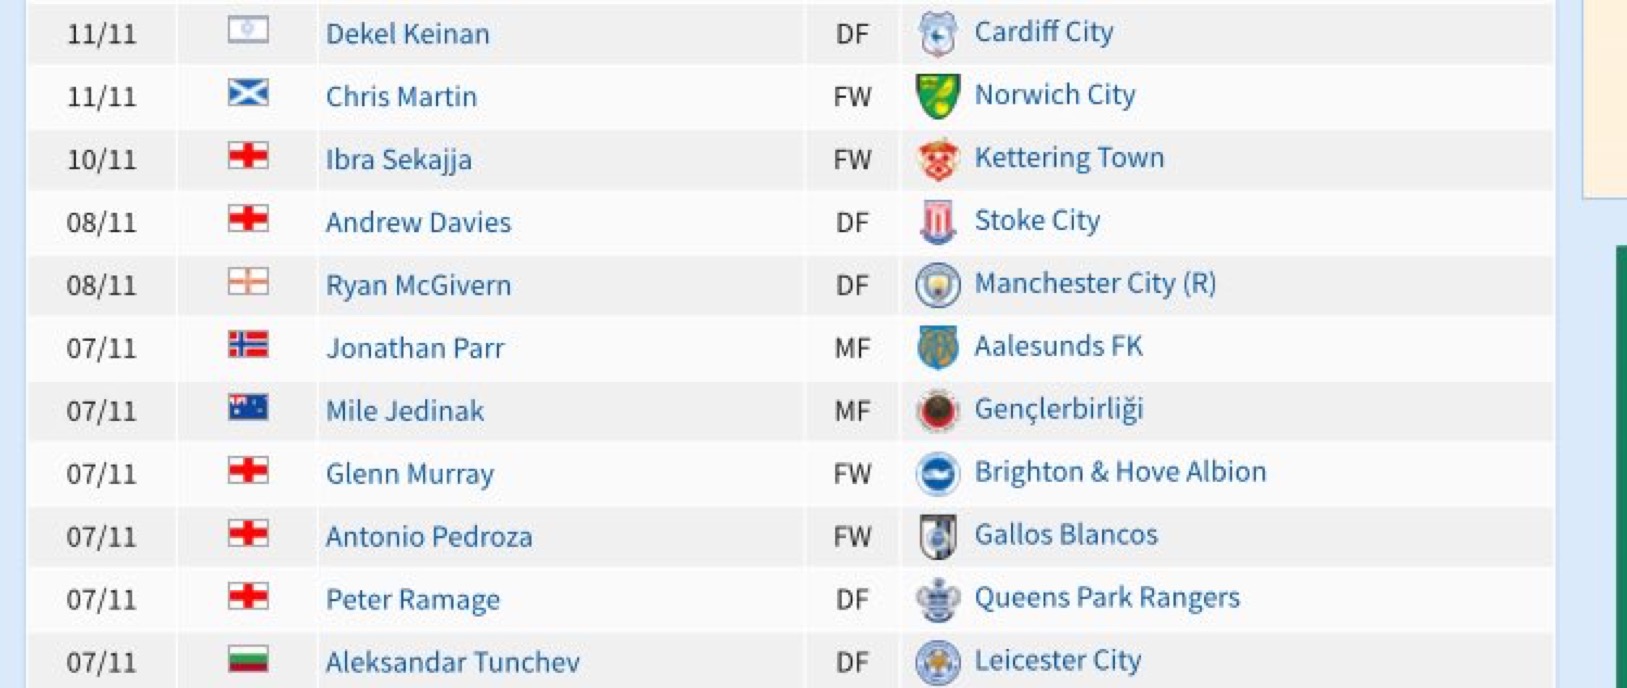This screenshot has width=1627, height=688.
Task: Click the Bulgaria flag beside Aleksandar Tunchev
Action: tap(248, 660)
